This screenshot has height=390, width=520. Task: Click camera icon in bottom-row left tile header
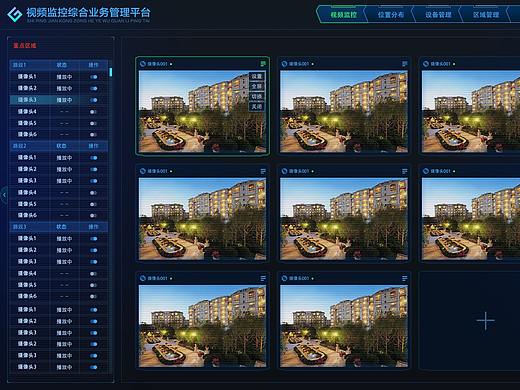pos(143,278)
